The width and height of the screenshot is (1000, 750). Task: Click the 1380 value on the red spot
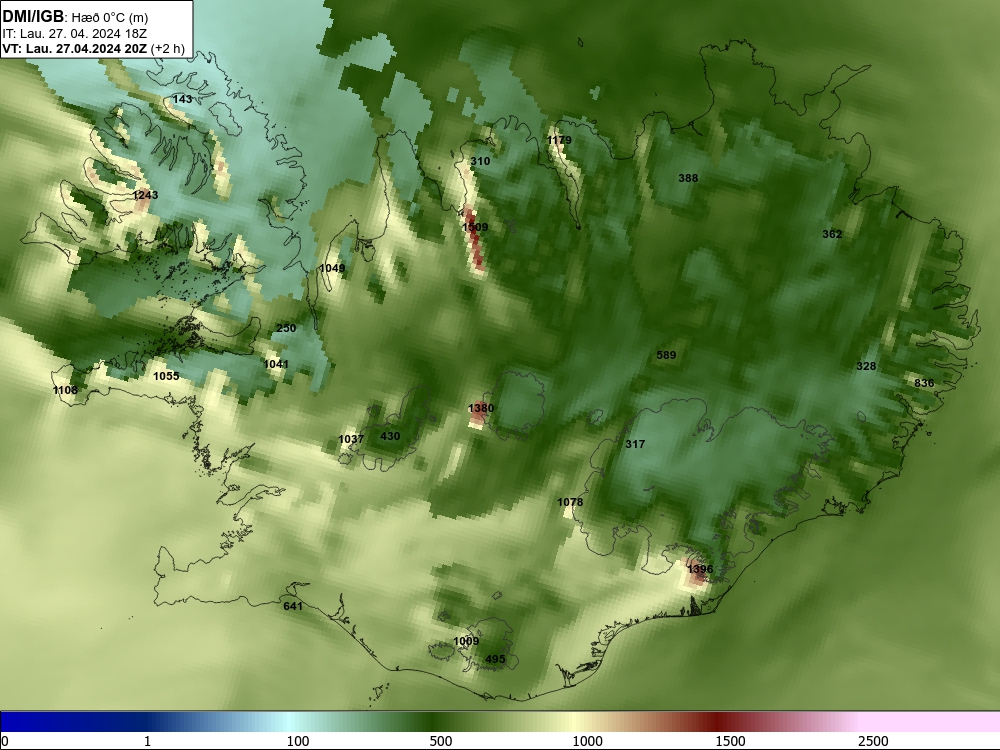(x=481, y=408)
